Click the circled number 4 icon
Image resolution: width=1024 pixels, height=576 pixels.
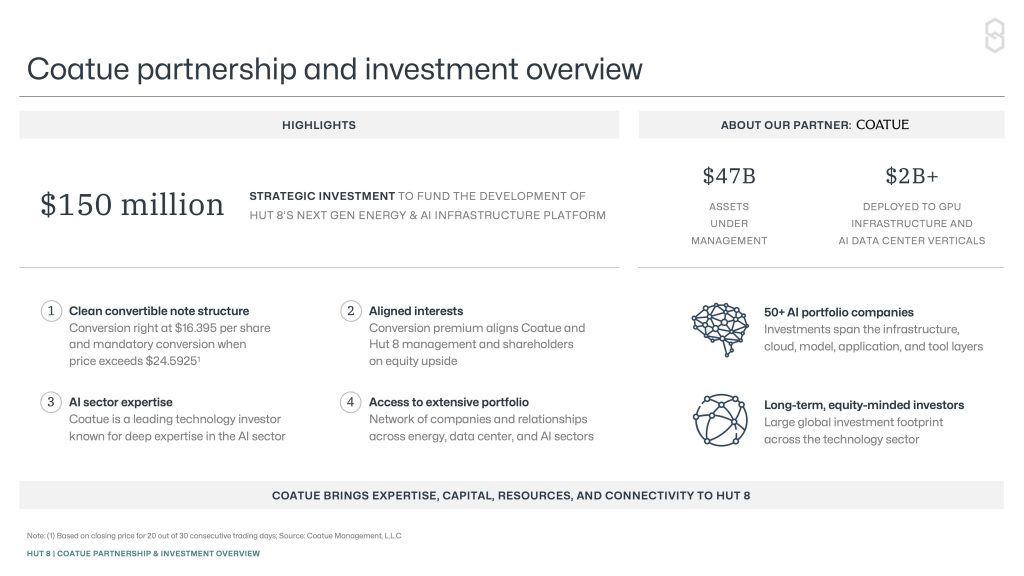pos(350,402)
